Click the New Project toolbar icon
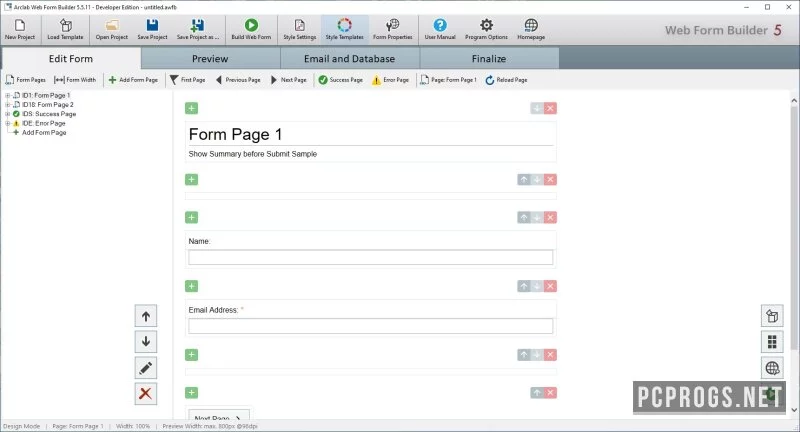 click(x=19, y=29)
